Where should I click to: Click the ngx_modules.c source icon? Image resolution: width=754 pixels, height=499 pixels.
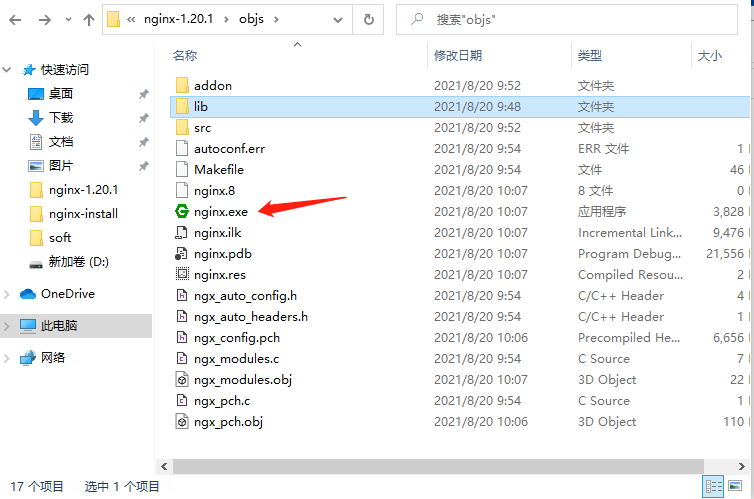(x=182, y=359)
